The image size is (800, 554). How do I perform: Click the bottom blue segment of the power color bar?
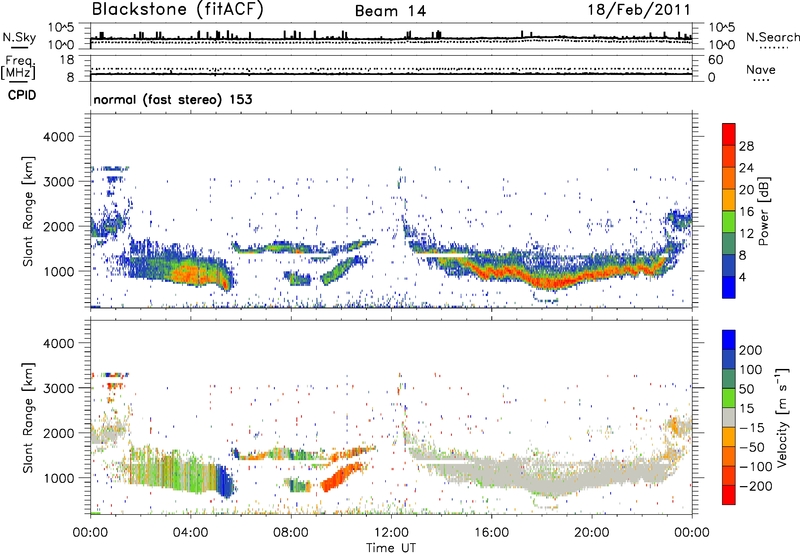729,287
